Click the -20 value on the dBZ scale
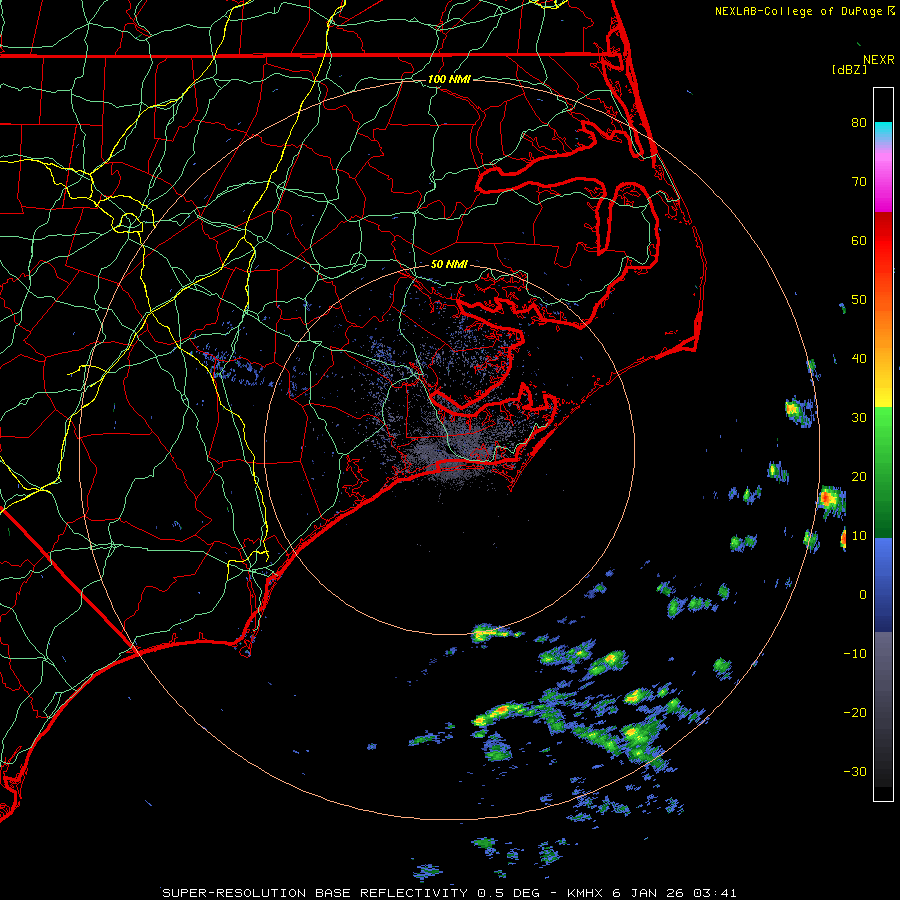Screen dimensions: 900x900 [x=855, y=712]
